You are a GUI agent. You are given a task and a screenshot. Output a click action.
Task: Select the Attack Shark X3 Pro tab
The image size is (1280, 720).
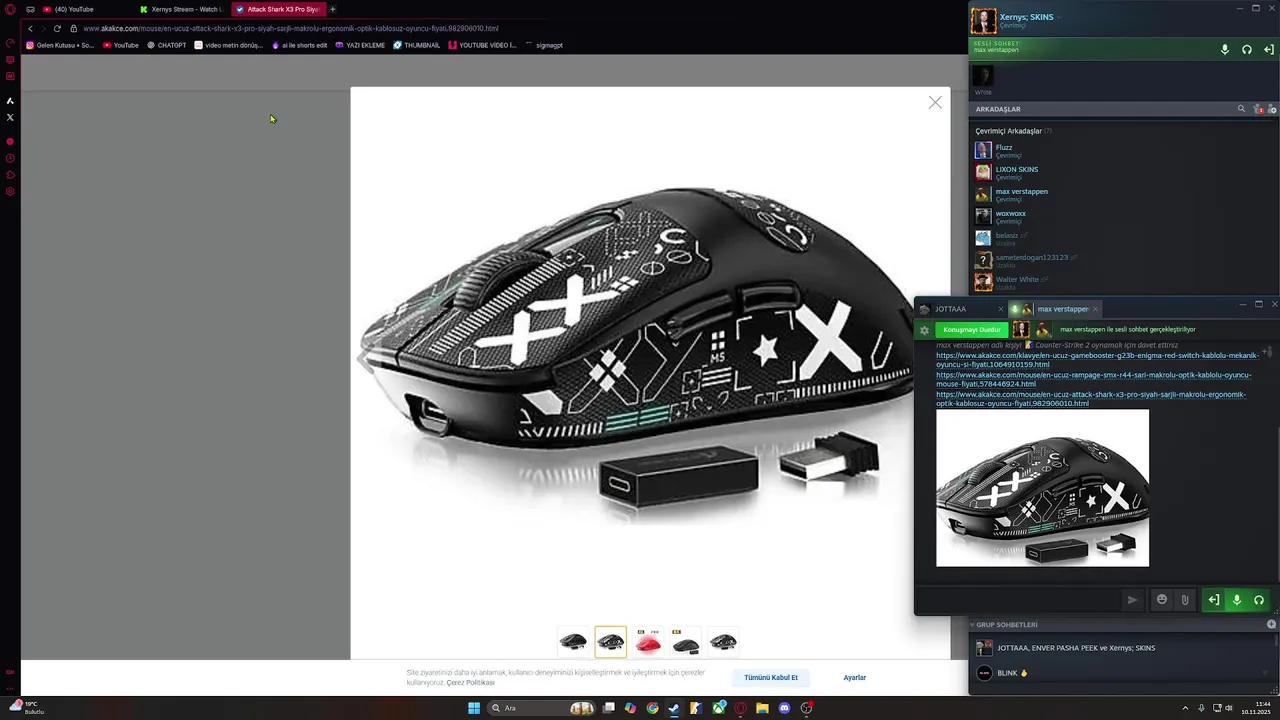[278, 9]
